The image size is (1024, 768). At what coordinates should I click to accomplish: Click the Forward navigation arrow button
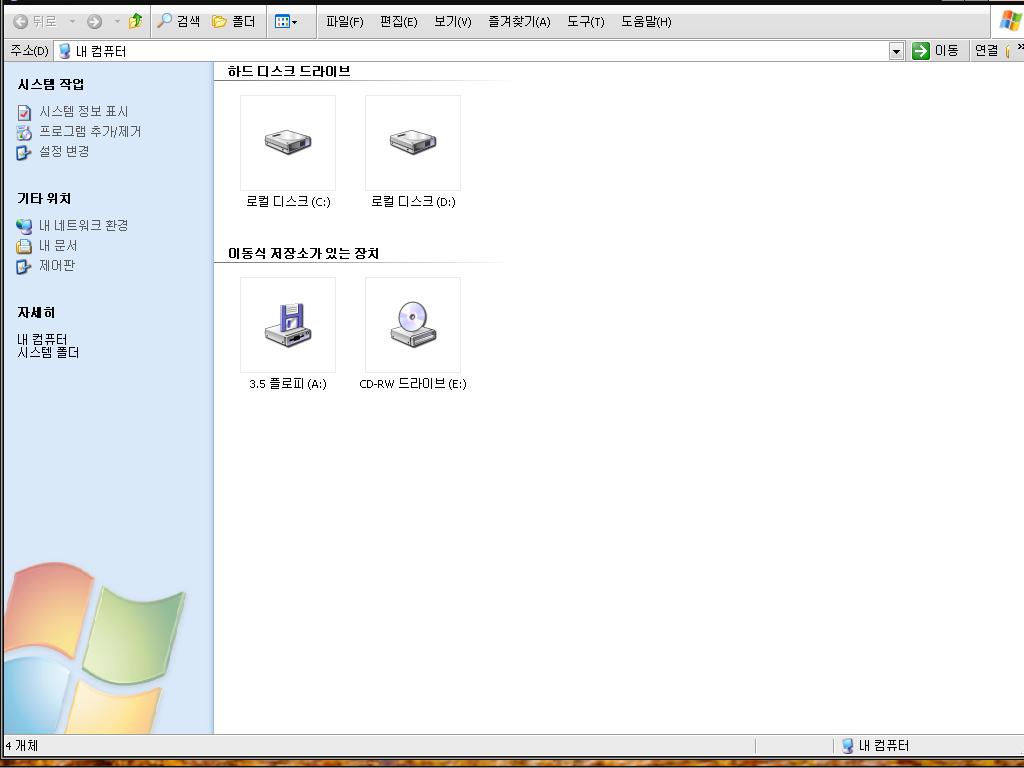click(x=94, y=21)
